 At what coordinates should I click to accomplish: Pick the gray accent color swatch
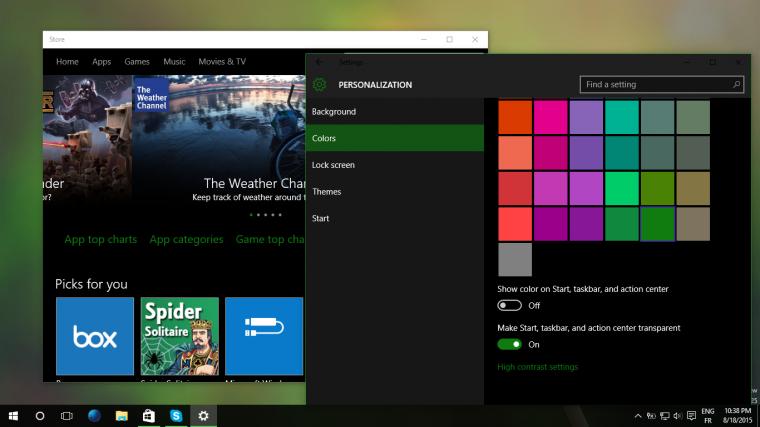(x=515, y=260)
